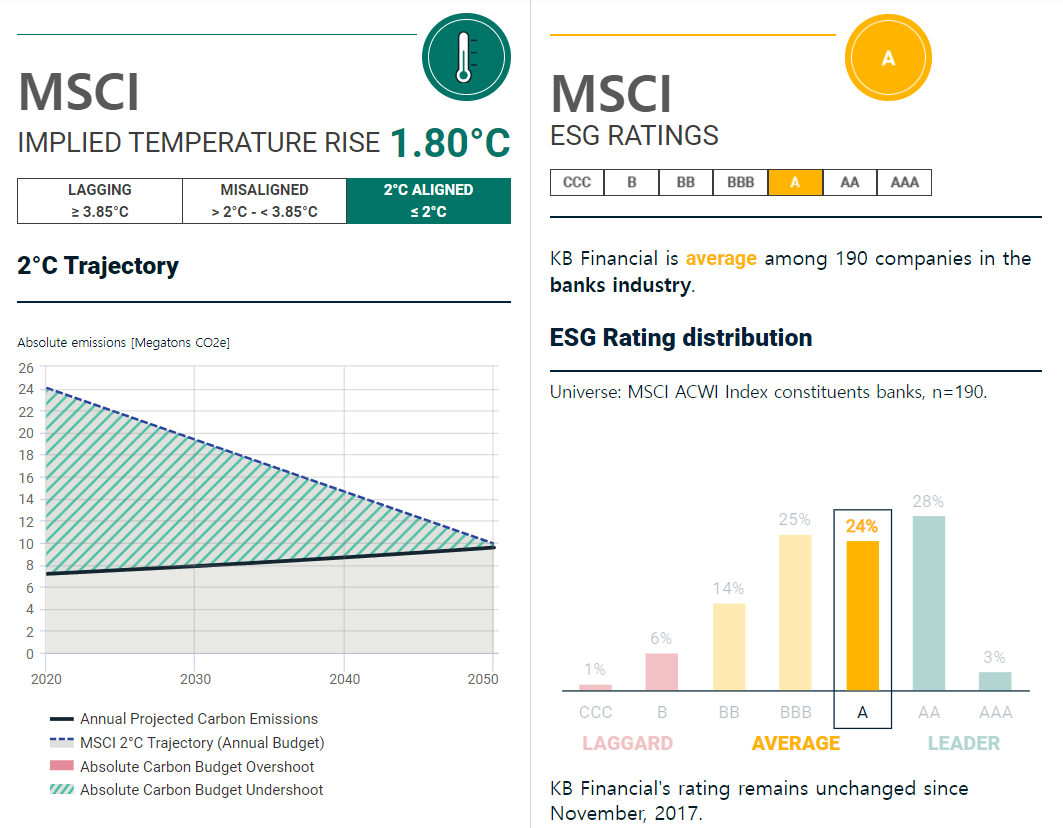This screenshot has width=1063, height=828.
Task: Click the AAA axis label below bars
Action: (995, 712)
